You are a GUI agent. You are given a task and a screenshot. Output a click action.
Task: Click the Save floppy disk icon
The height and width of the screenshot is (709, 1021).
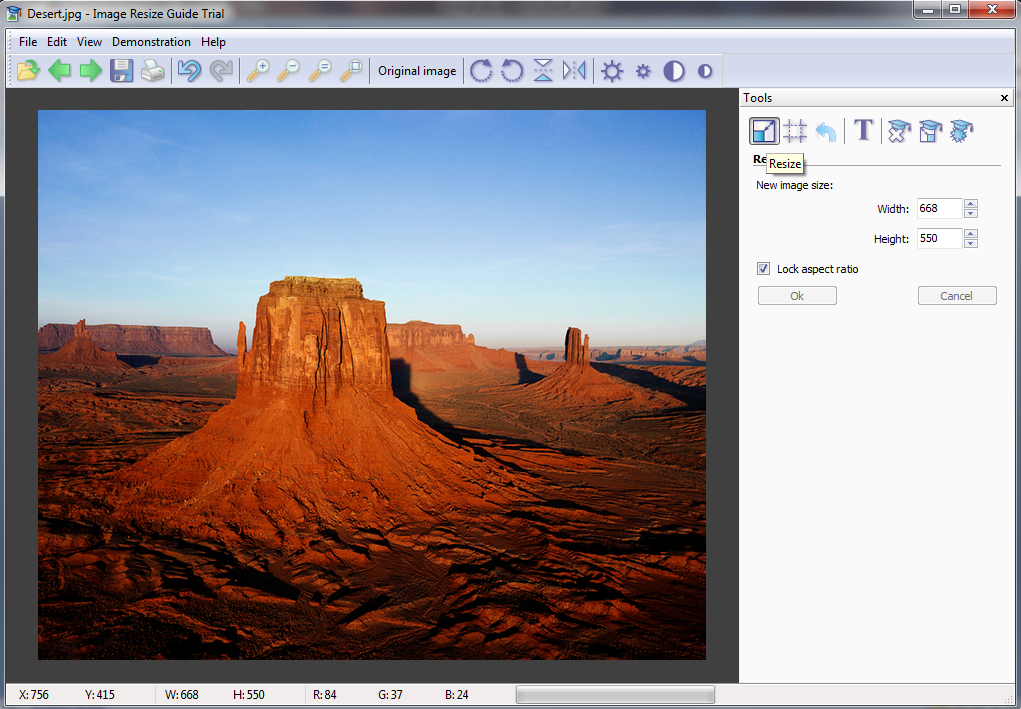click(121, 71)
